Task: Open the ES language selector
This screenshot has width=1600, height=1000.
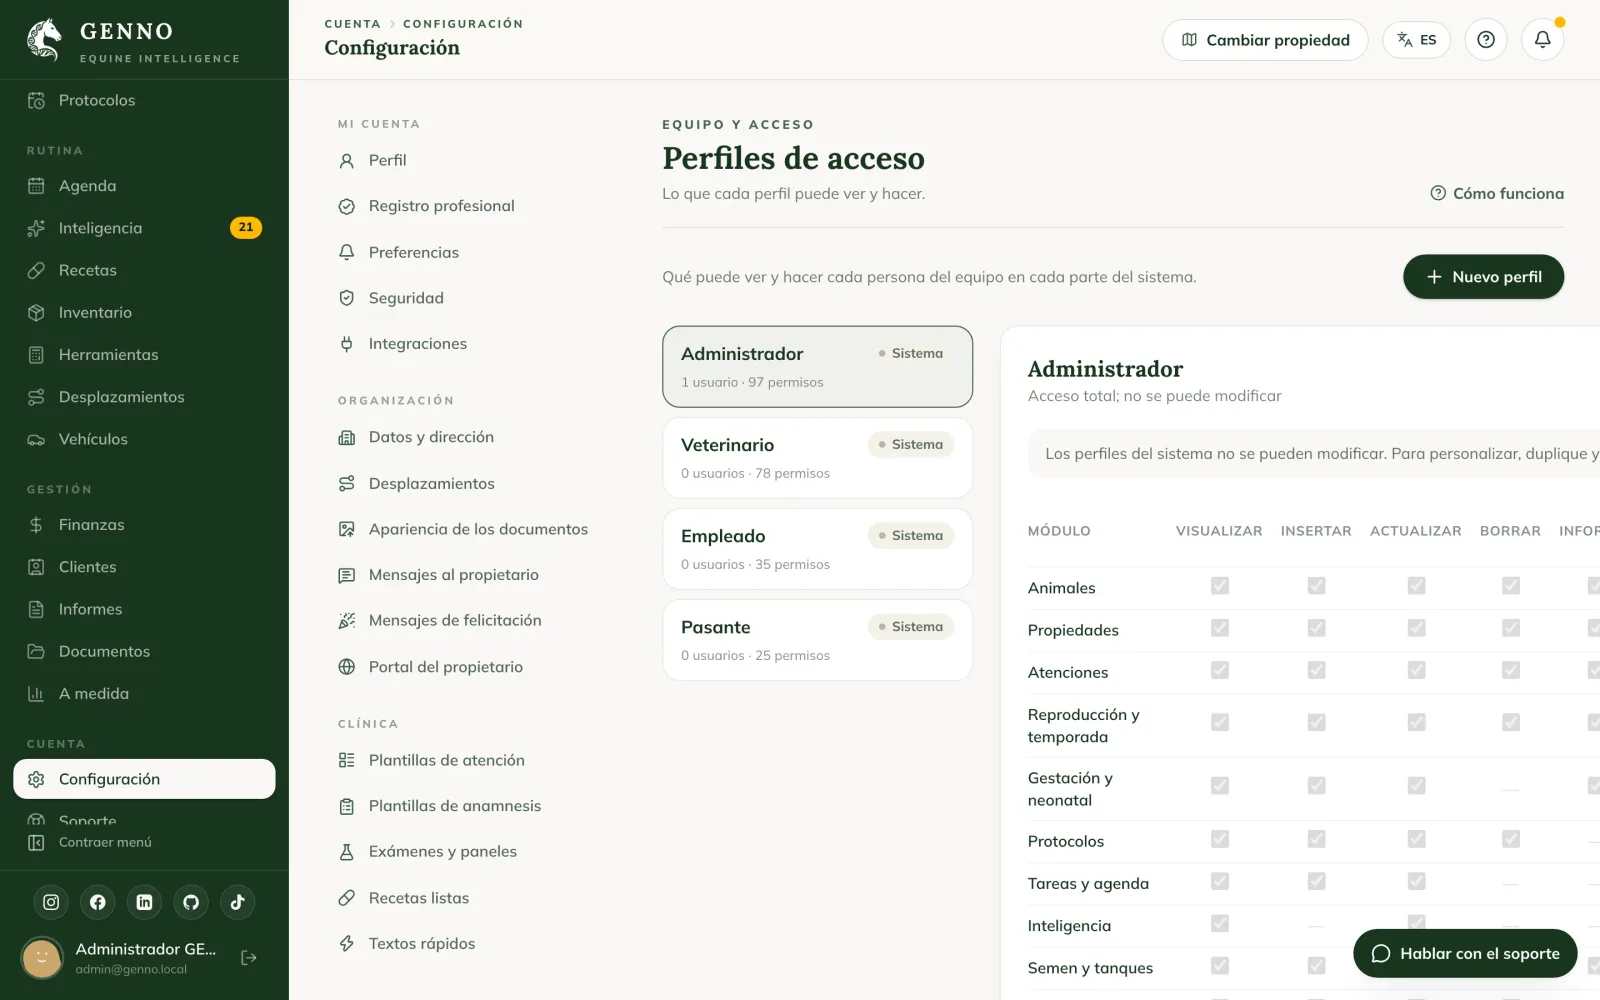Action: pyautogui.click(x=1416, y=40)
